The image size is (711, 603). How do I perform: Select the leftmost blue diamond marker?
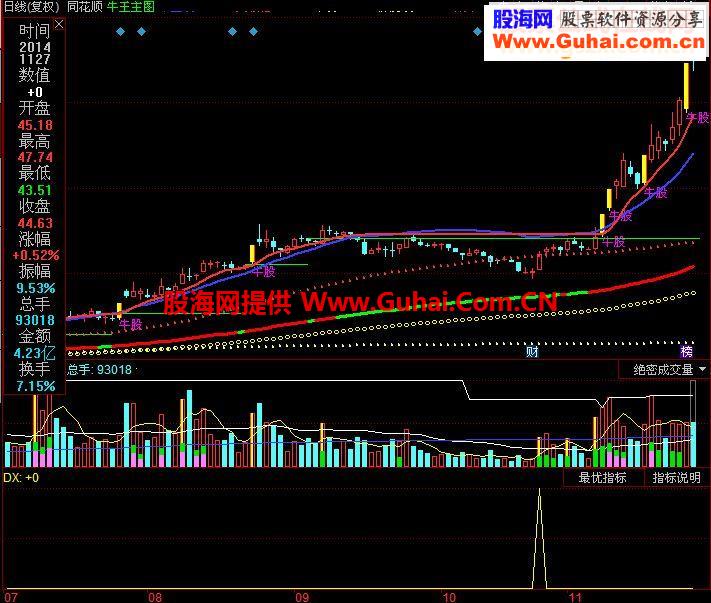click(x=120, y=32)
